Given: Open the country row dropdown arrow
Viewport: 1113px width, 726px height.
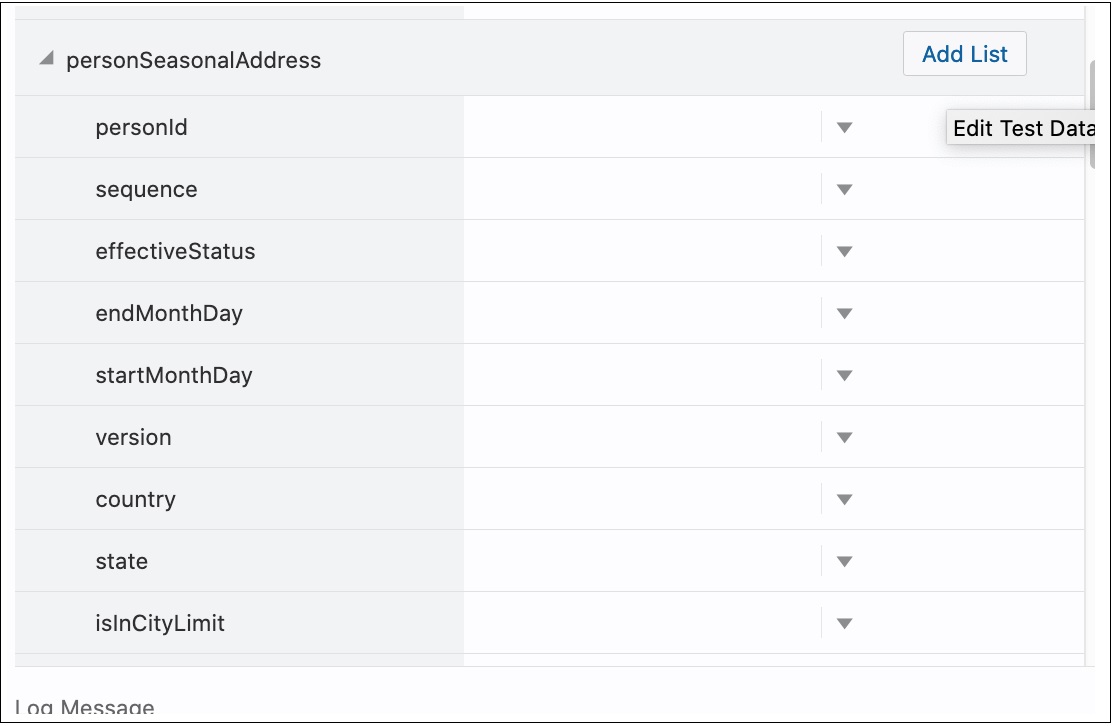Looking at the screenshot, I should pos(844,499).
